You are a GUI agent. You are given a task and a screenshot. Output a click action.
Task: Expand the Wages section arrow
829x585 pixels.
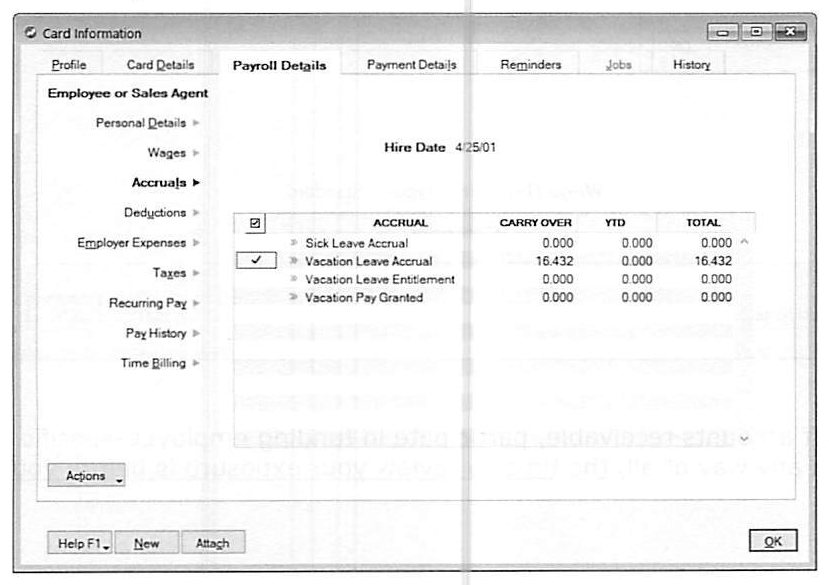click(196, 153)
